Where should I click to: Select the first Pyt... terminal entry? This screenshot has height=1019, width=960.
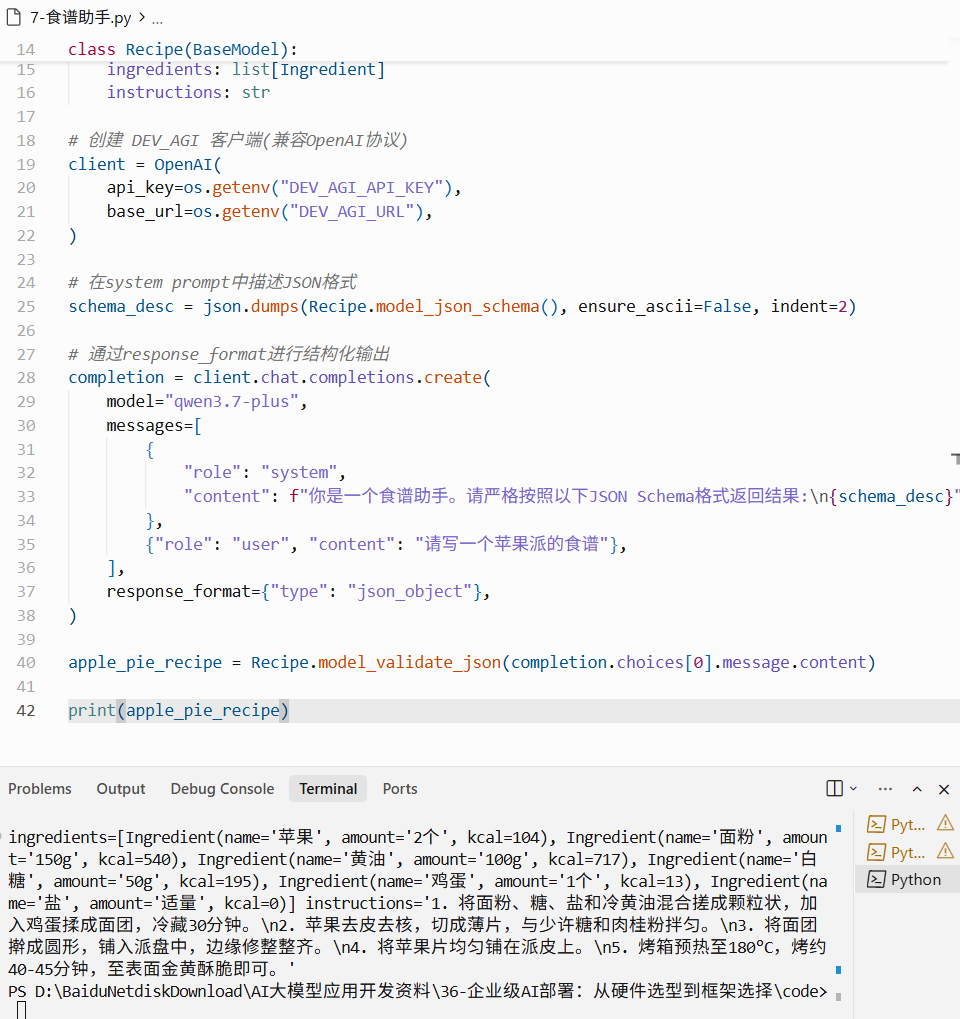coord(907,825)
